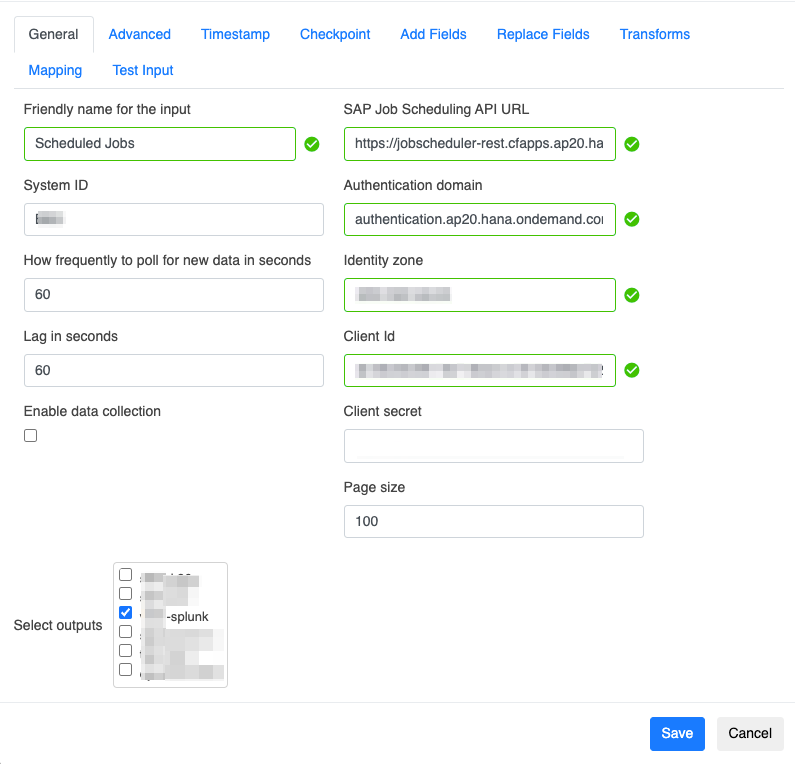The height and width of the screenshot is (764, 795).
Task: Enable data collection checkbox
Action: pyautogui.click(x=31, y=436)
